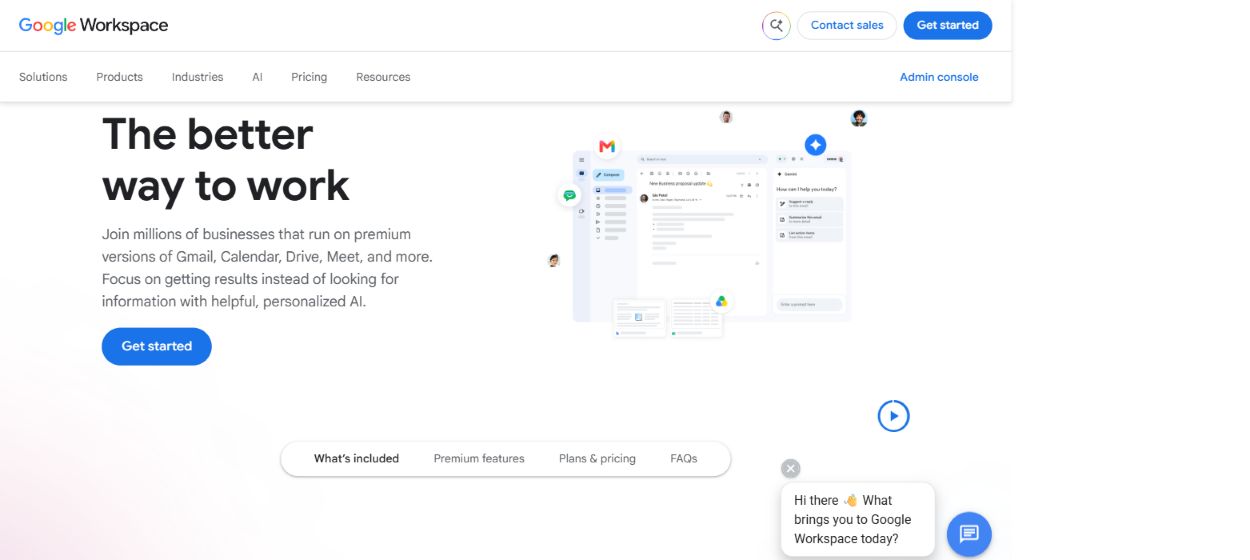The width and height of the screenshot is (1250, 560).
Task: Open the FAQs tab
Action: [x=684, y=459]
